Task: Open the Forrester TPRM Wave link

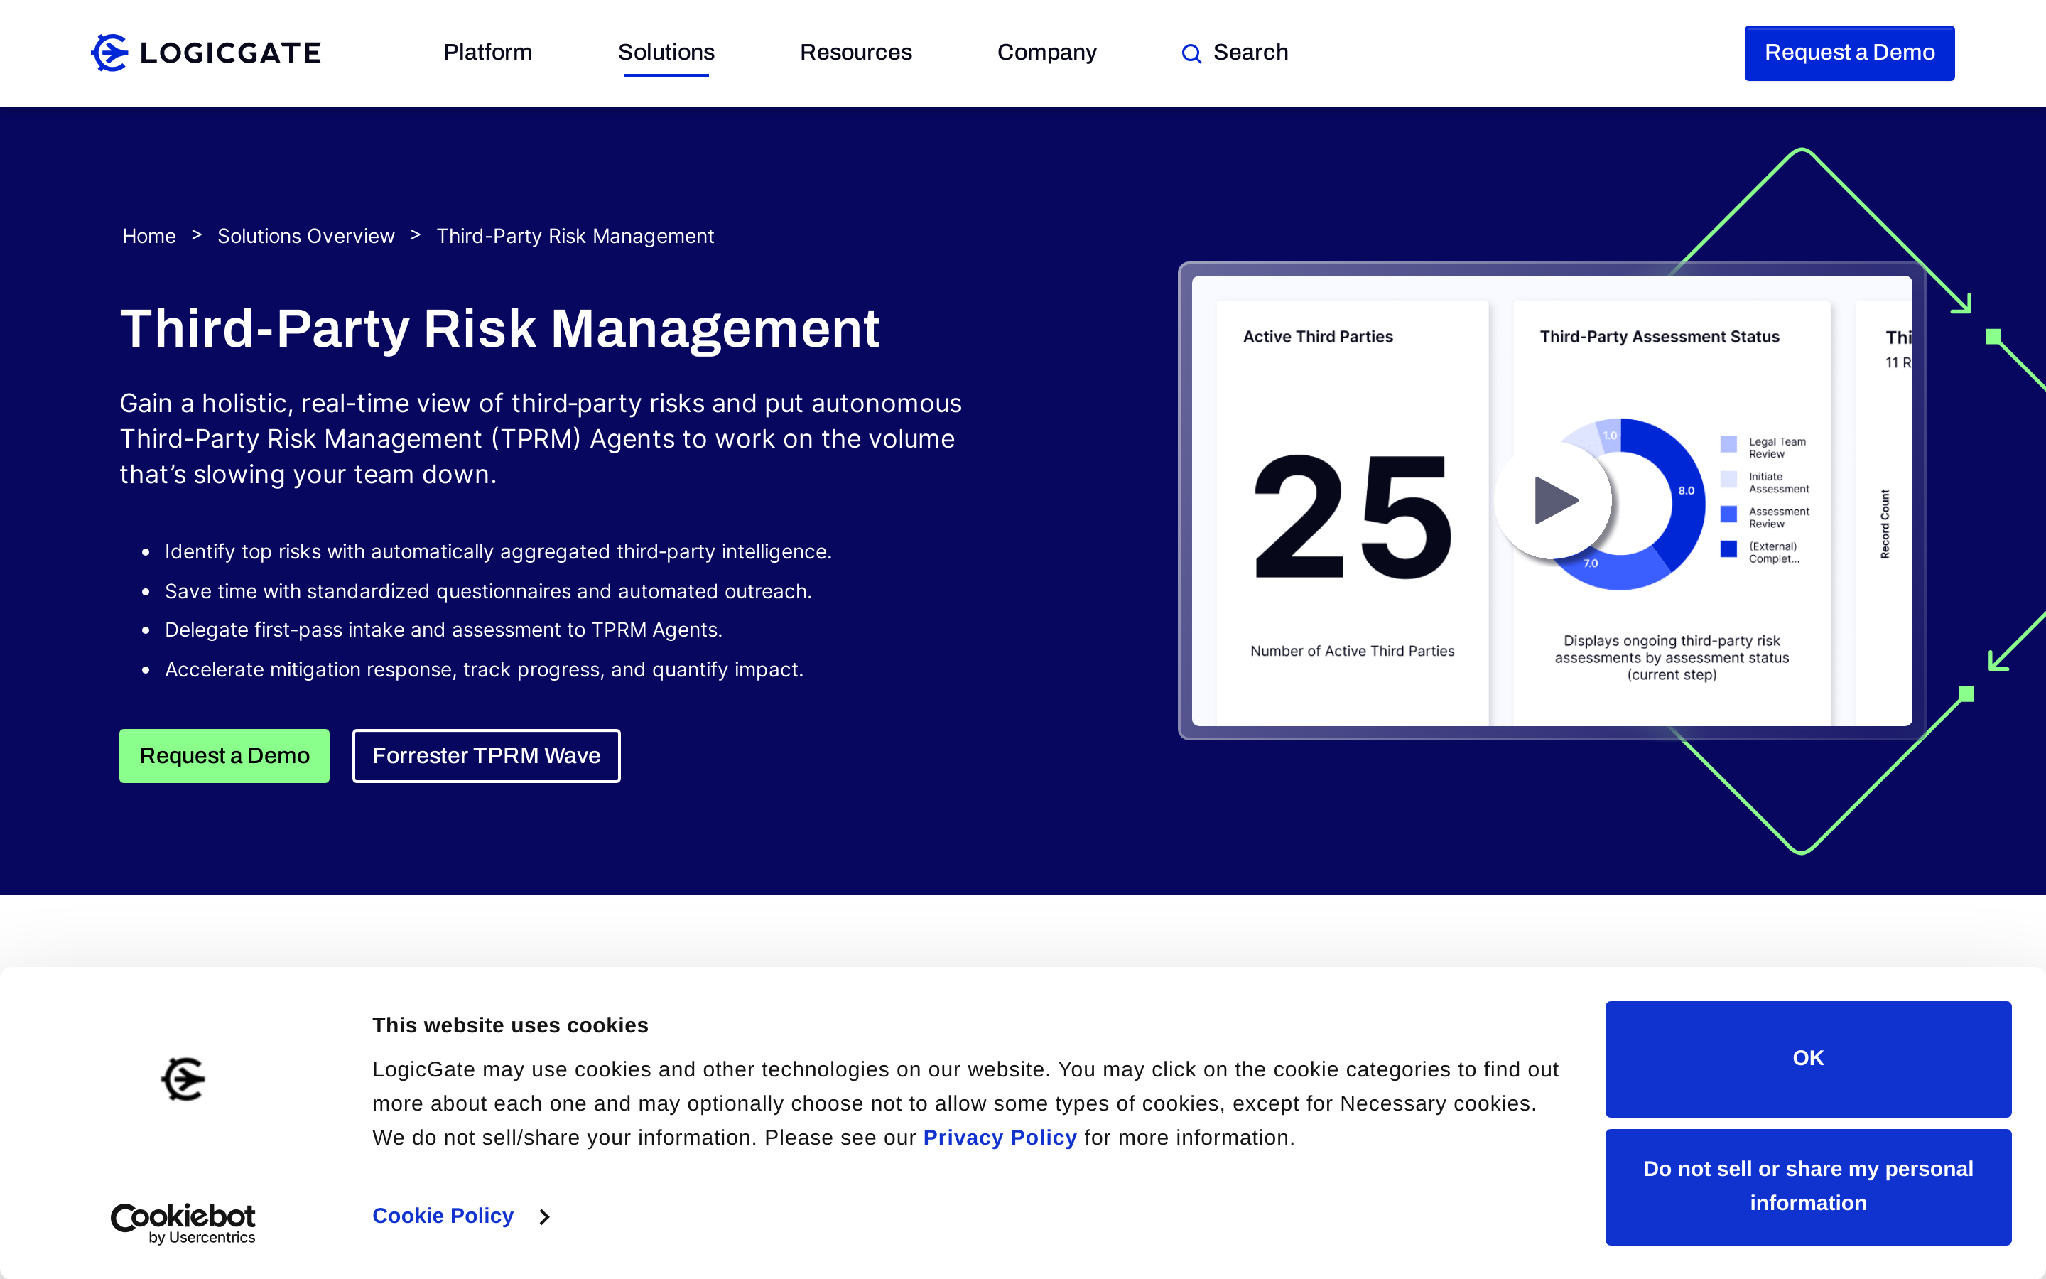Action: click(x=486, y=756)
